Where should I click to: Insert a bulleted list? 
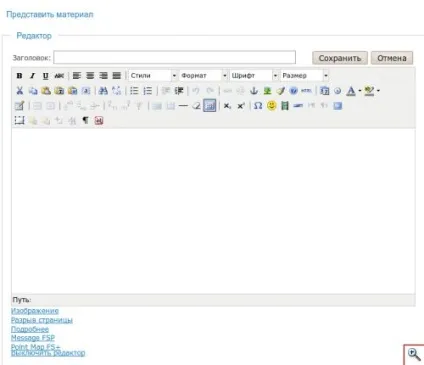(x=134, y=91)
